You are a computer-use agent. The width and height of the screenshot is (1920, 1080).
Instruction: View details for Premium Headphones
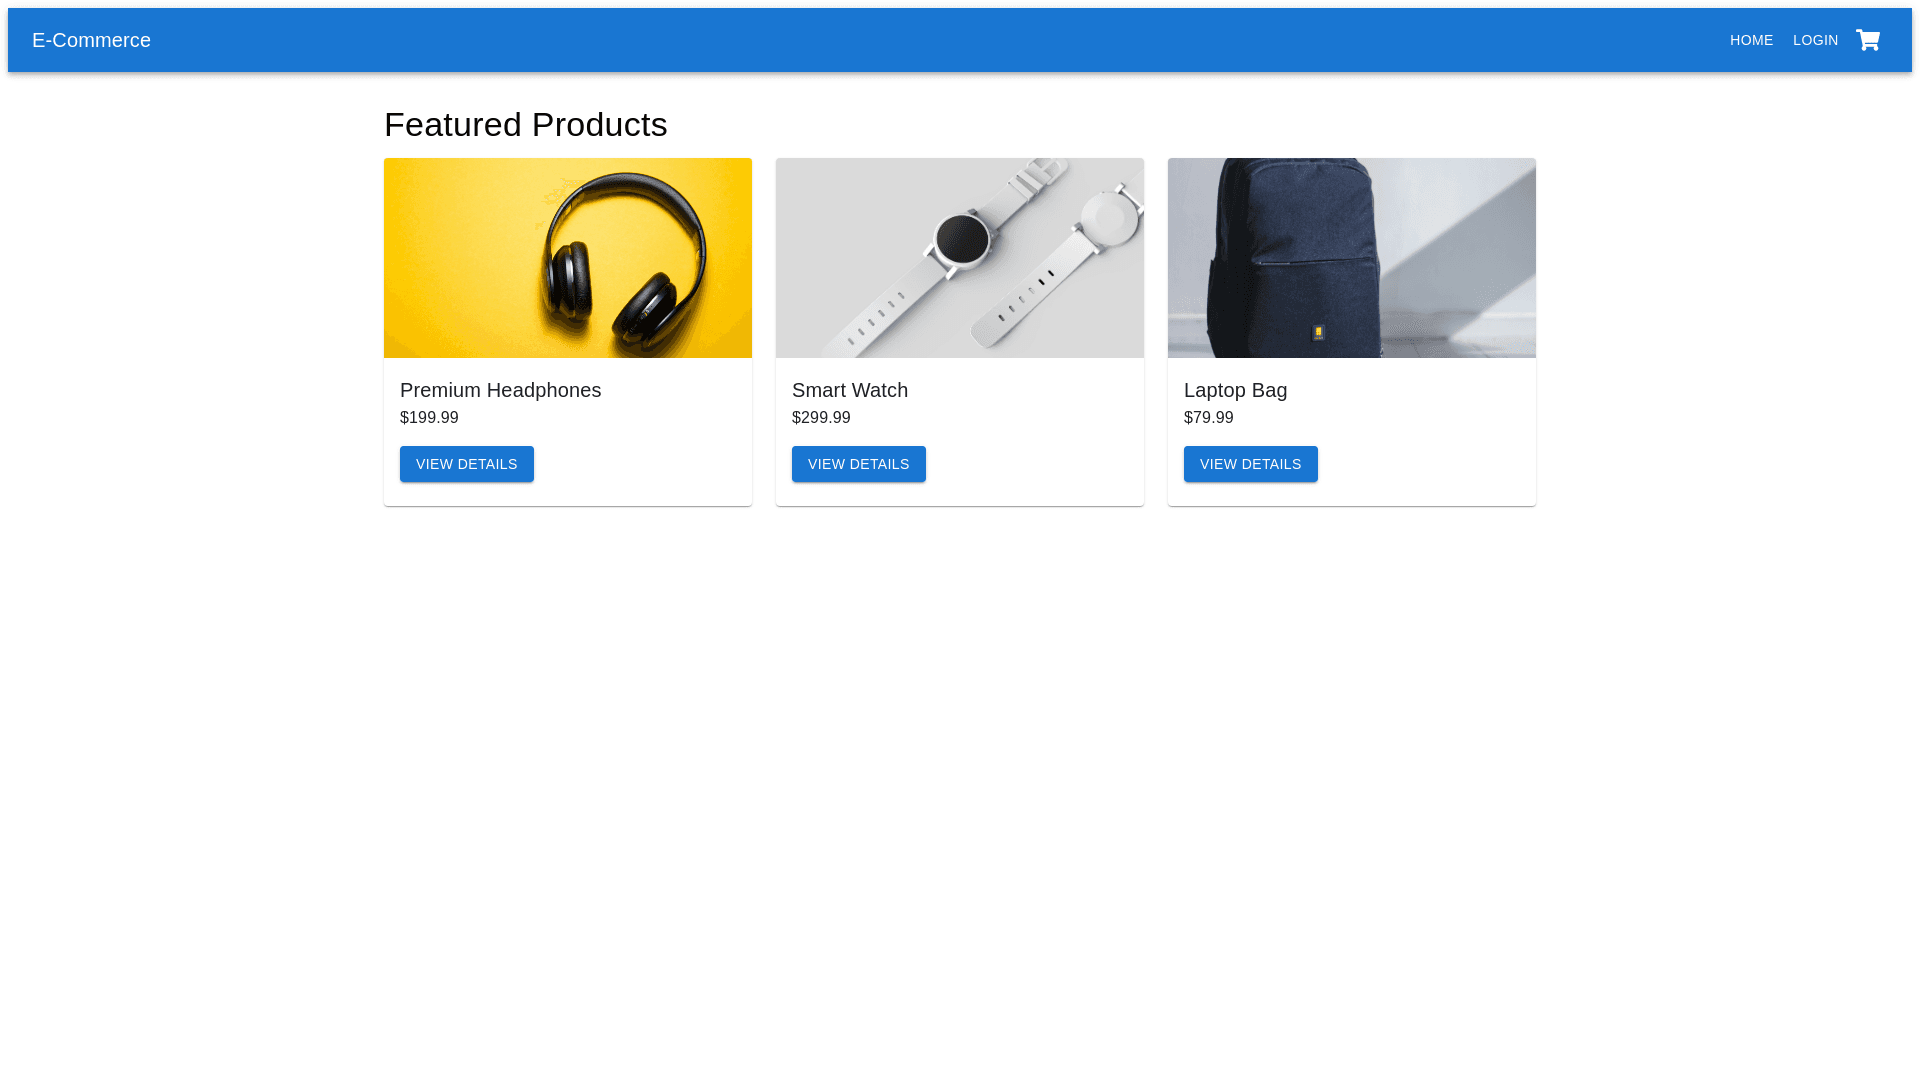(466, 464)
